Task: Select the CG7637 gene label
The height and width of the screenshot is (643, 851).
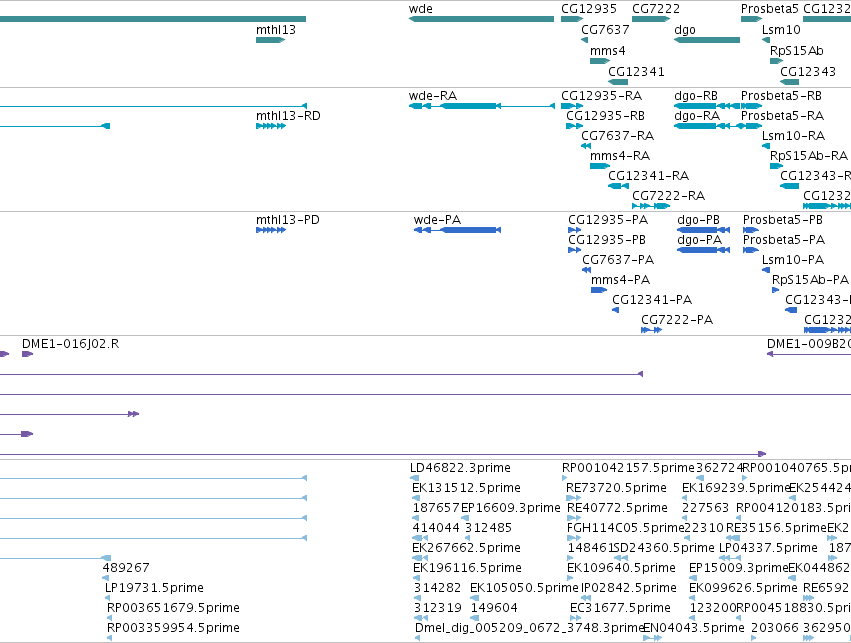Action: coord(605,30)
